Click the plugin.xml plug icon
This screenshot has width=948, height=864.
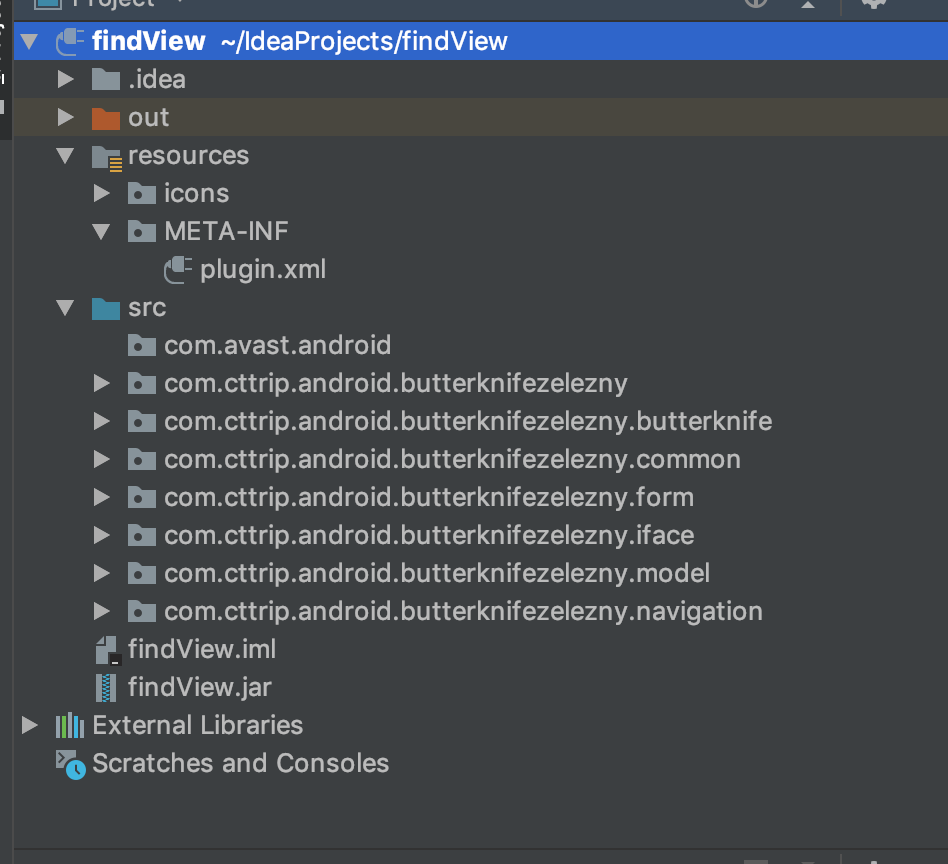pyautogui.click(x=178, y=270)
